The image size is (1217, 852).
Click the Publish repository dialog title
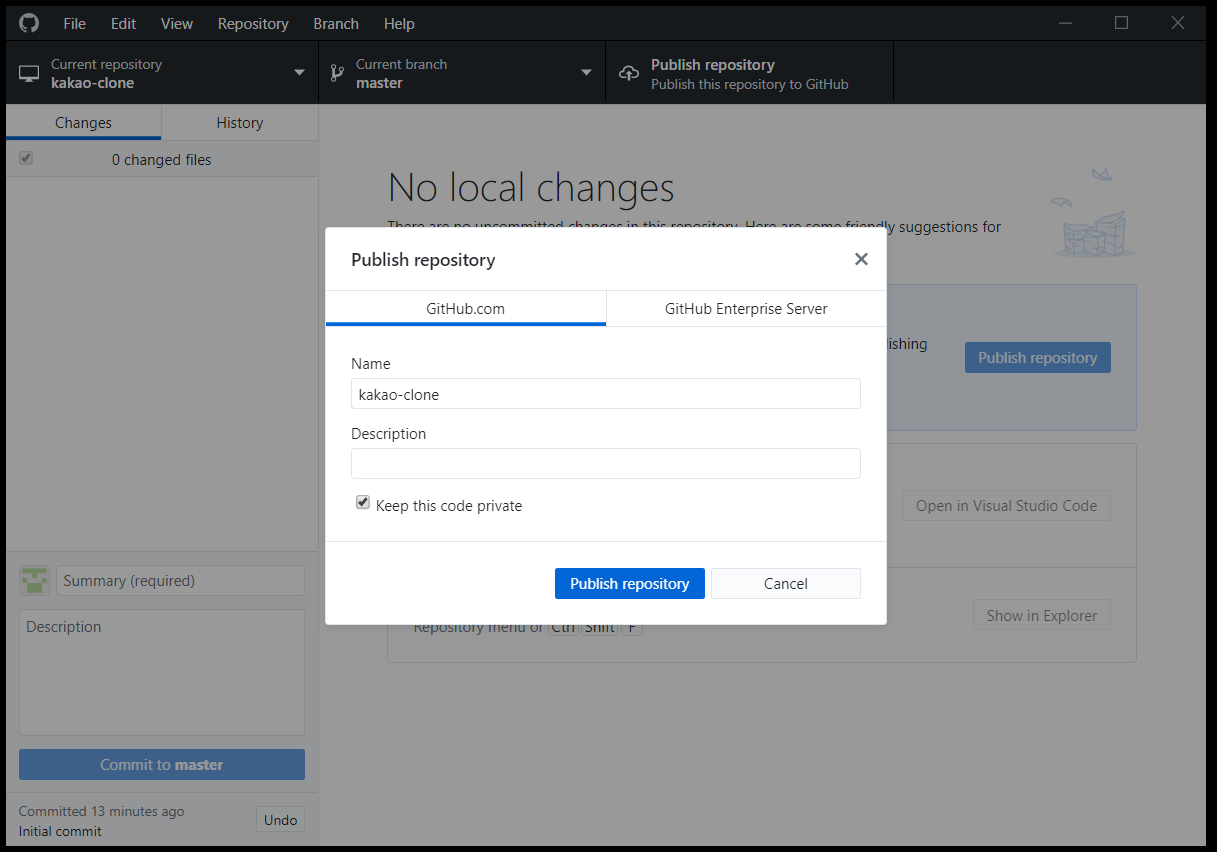(423, 260)
